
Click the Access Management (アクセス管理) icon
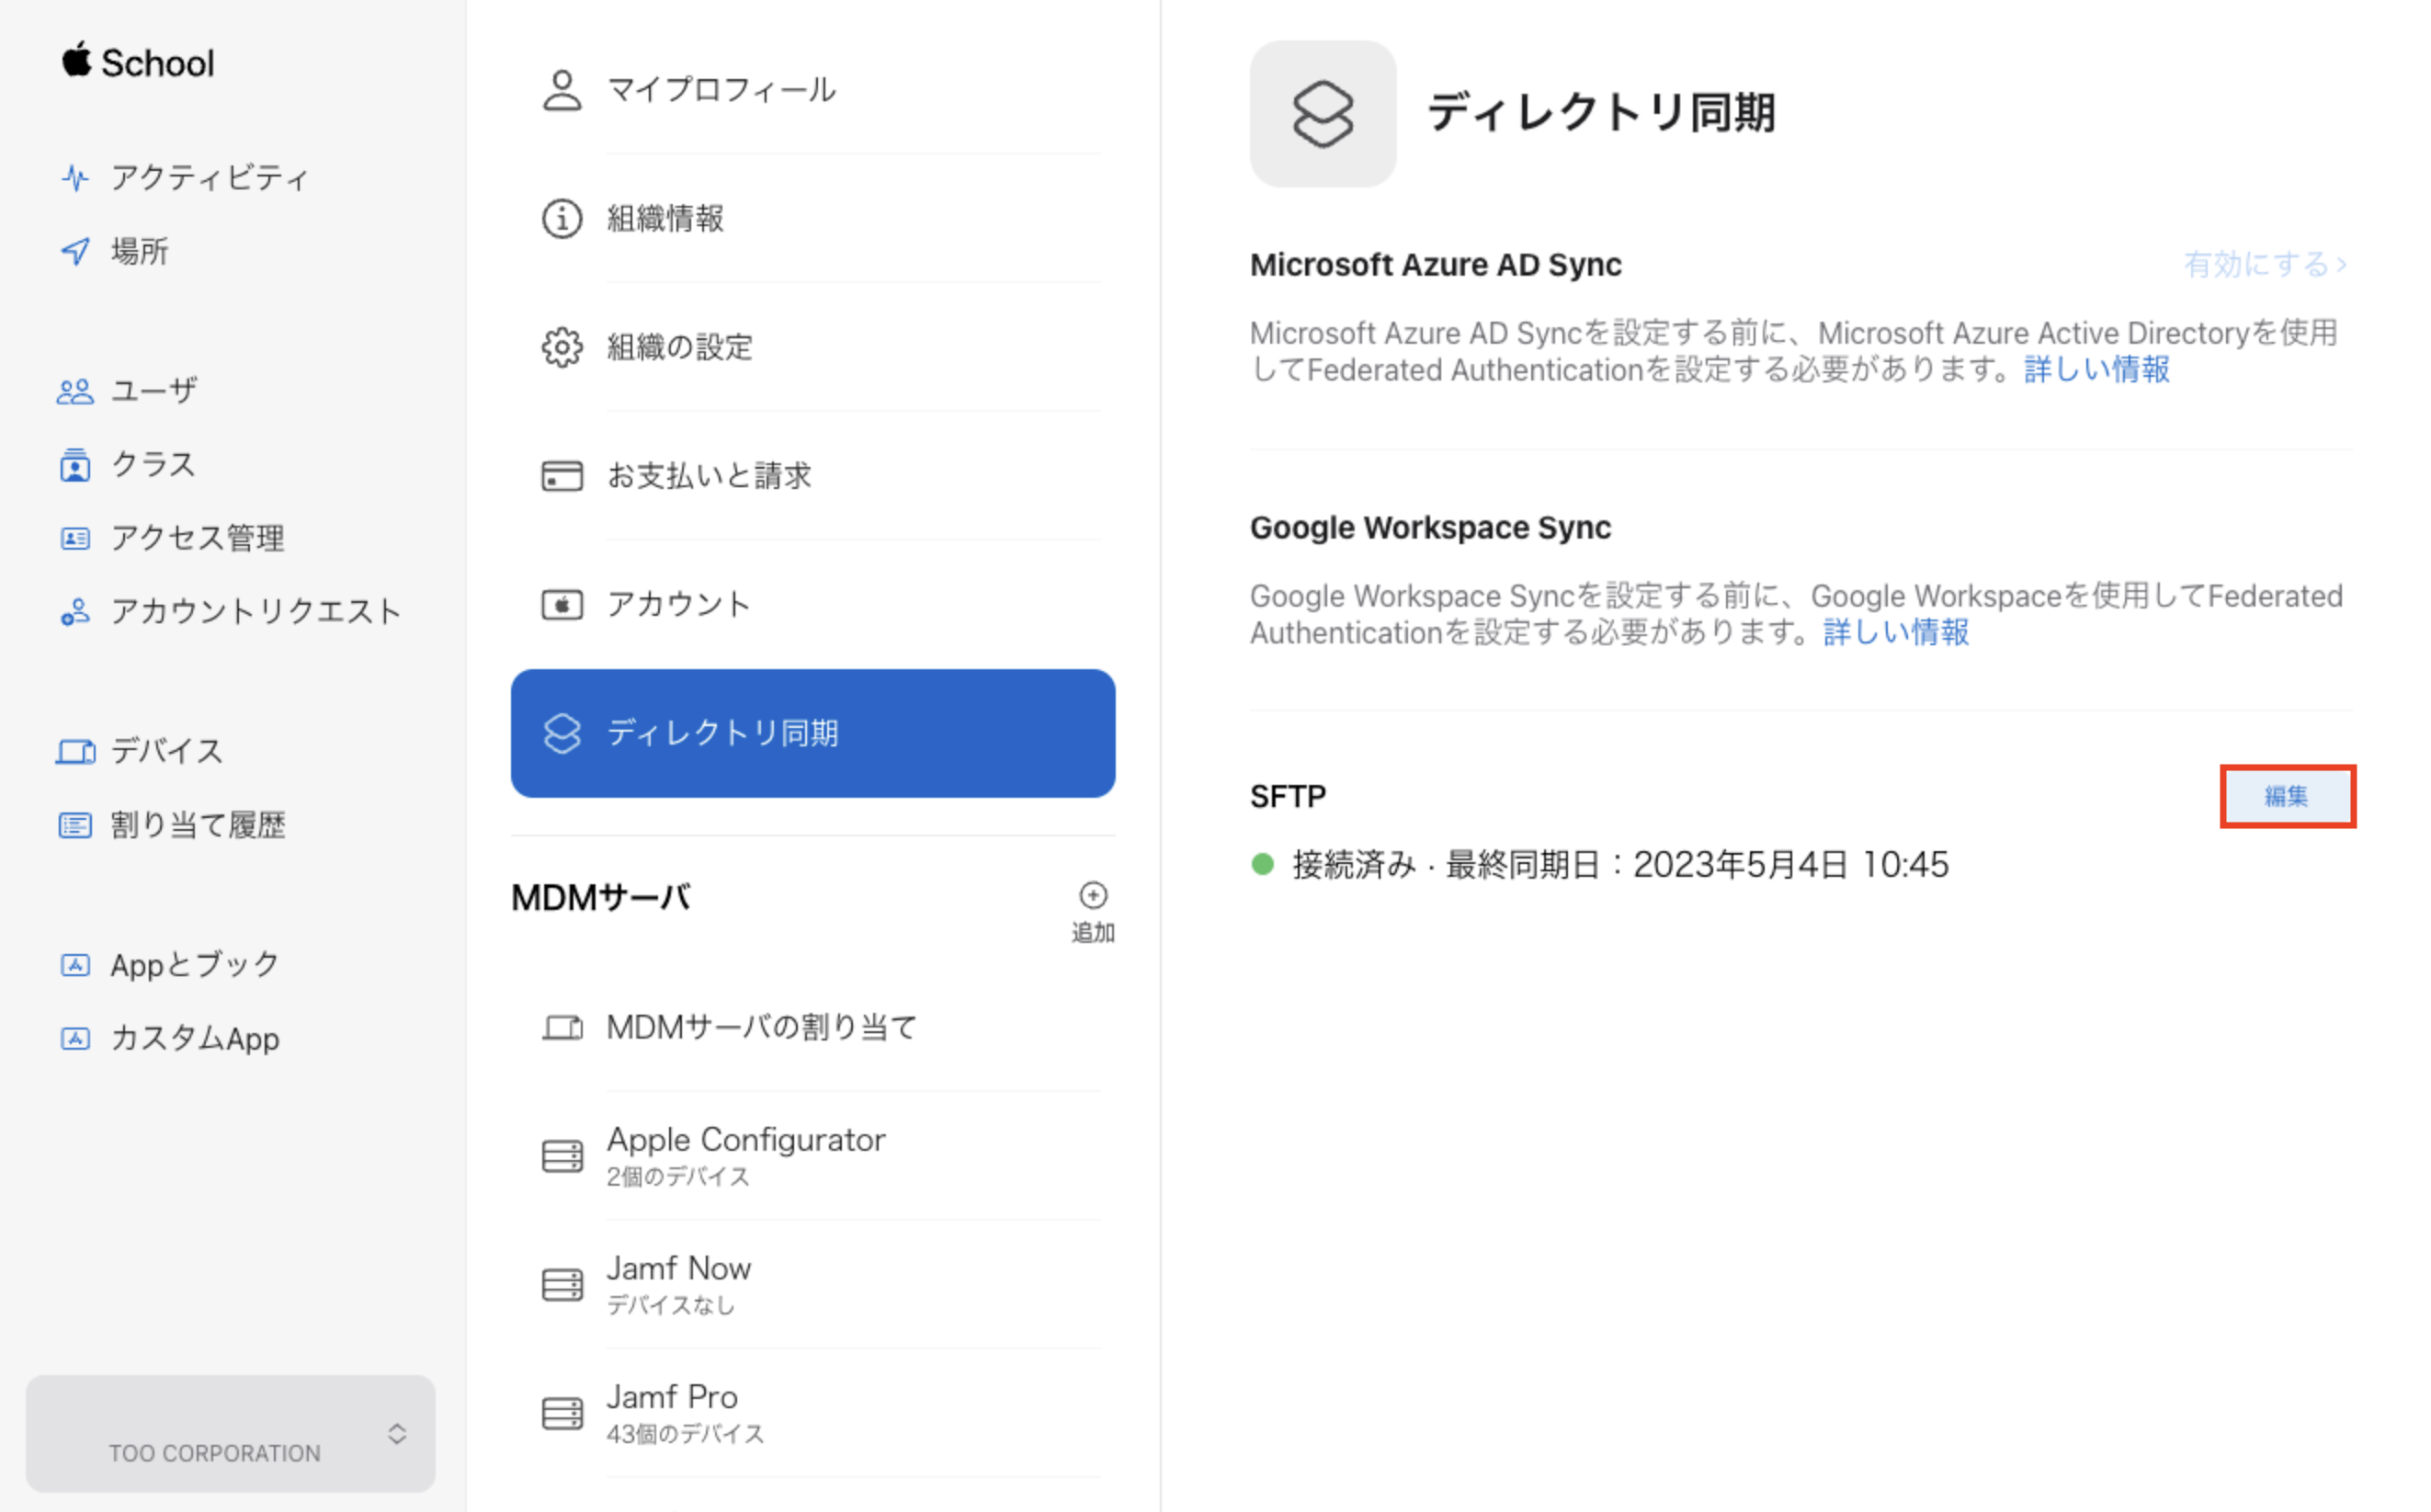coord(75,539)
